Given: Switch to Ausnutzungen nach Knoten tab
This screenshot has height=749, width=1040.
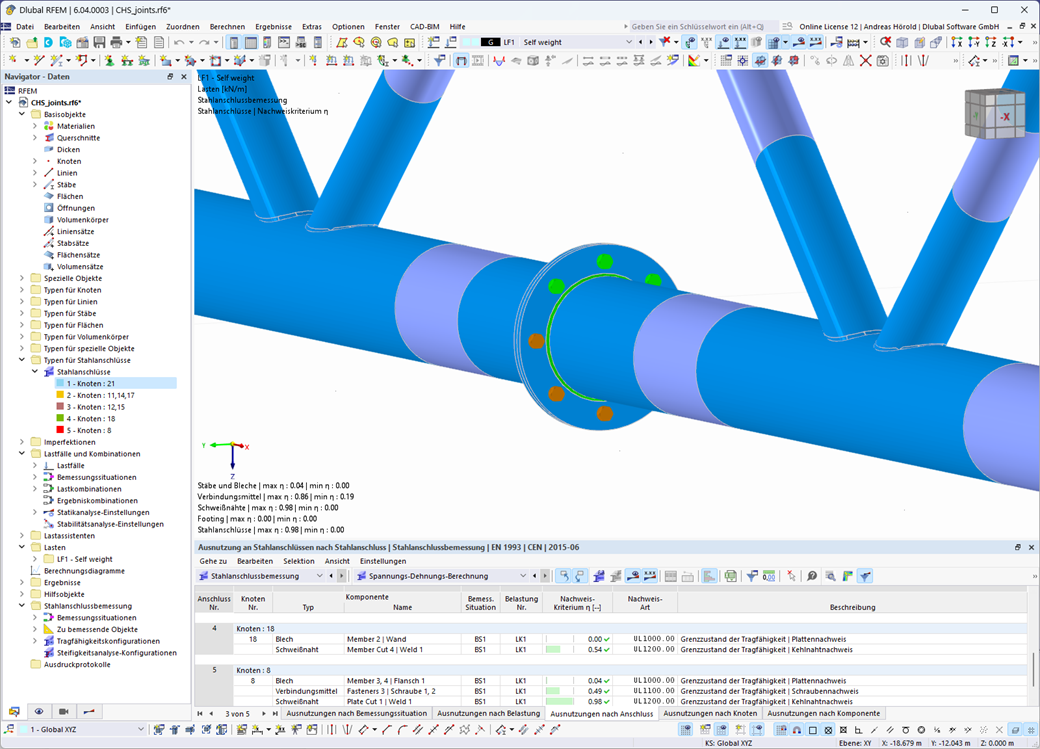Looking at the screenshot, I should pyautogui.click(x=710, y=713).
